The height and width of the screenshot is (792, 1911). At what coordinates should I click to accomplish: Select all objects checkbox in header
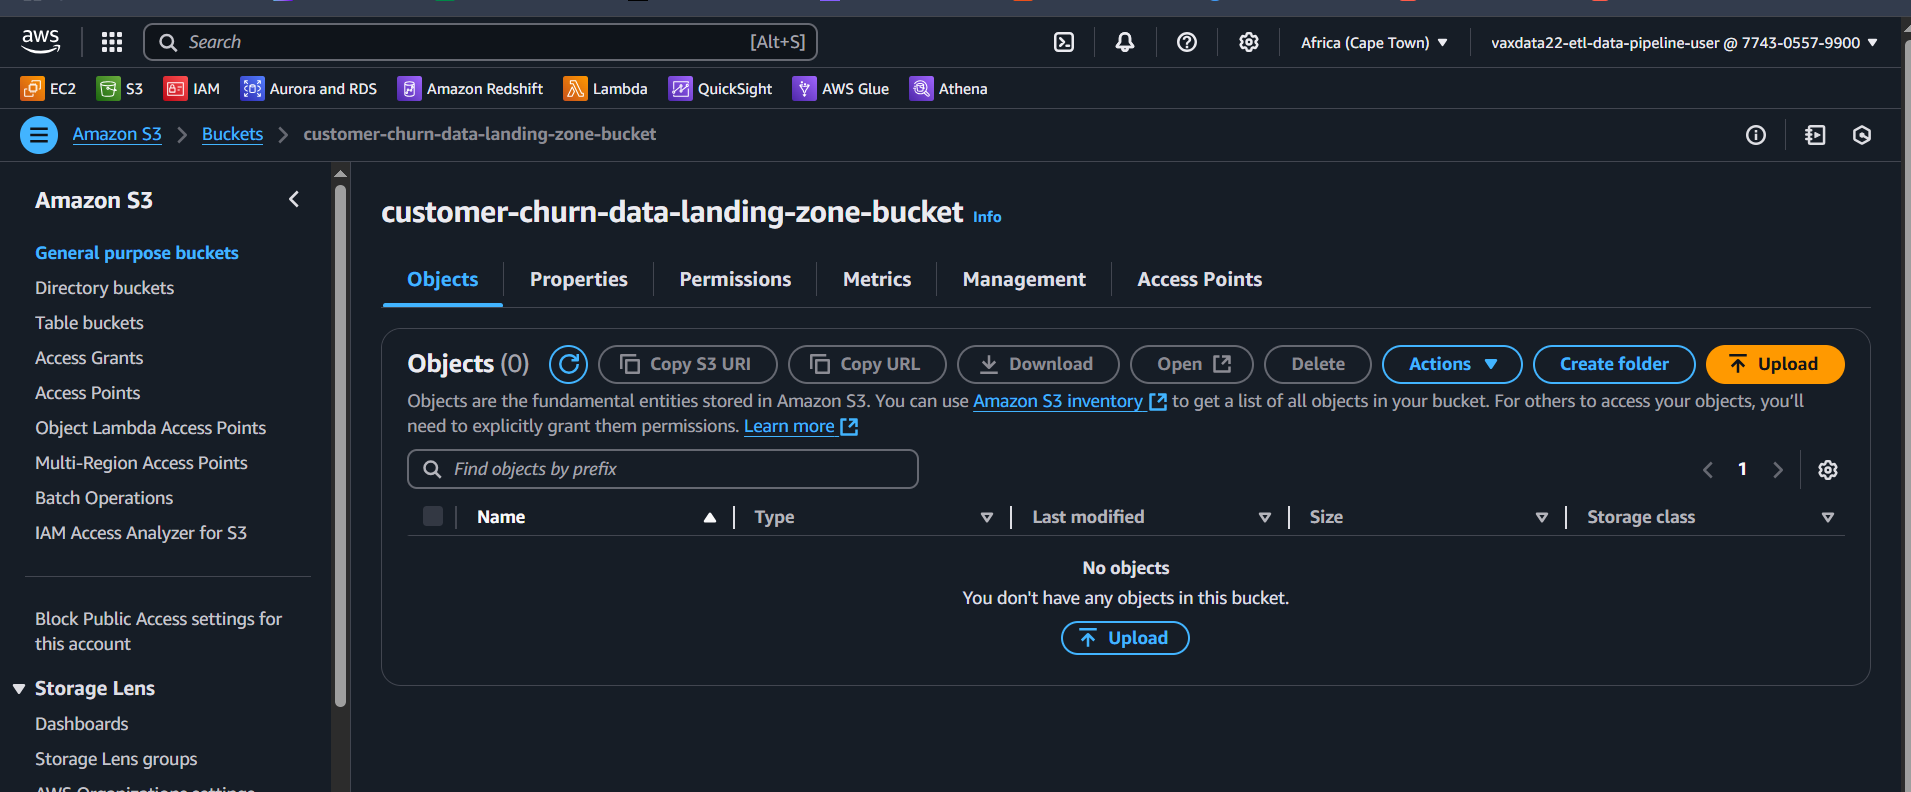point(433,516)
